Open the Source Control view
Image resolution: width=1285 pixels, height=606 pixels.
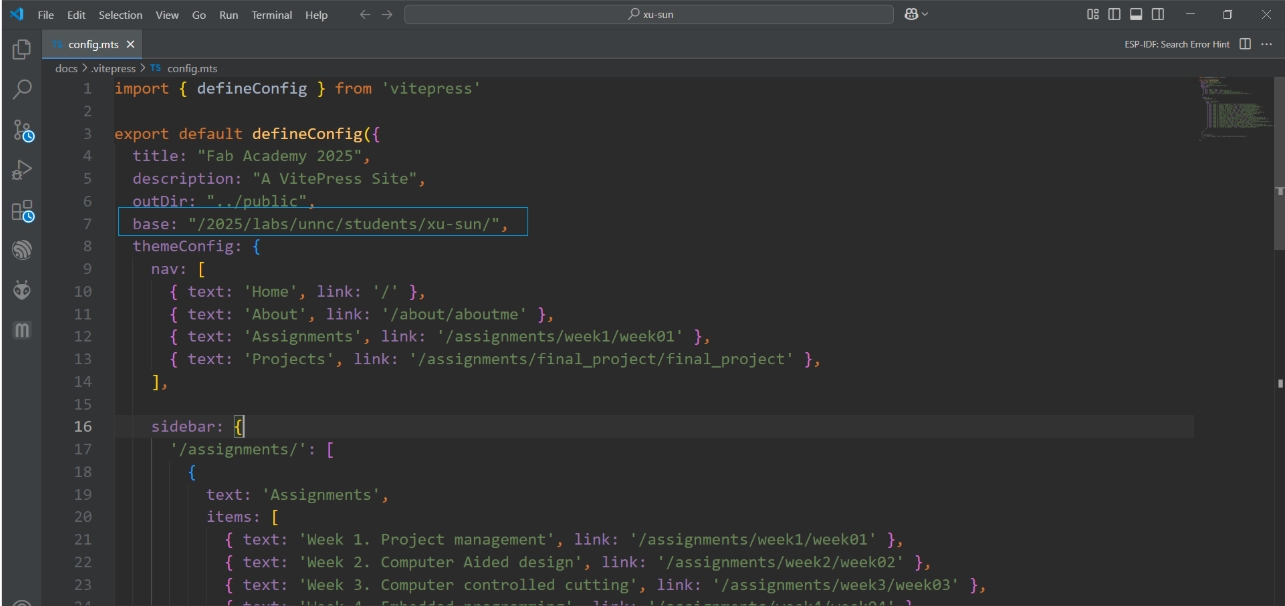[x=22, y=131]
